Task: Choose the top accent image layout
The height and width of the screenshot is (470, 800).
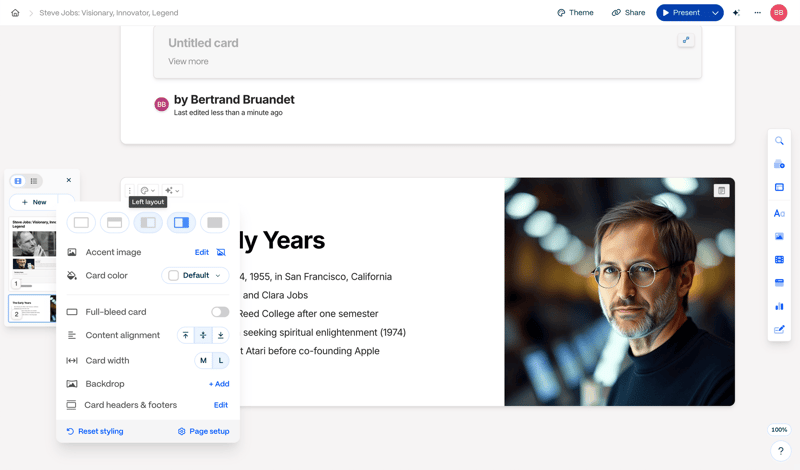Action: pyautogui.click(x=115, y=223)
